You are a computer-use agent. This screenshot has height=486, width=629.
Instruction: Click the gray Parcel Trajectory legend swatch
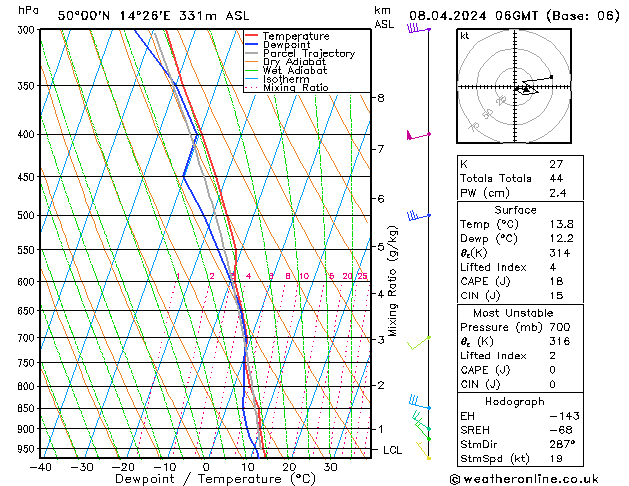(x=252, y=53)
